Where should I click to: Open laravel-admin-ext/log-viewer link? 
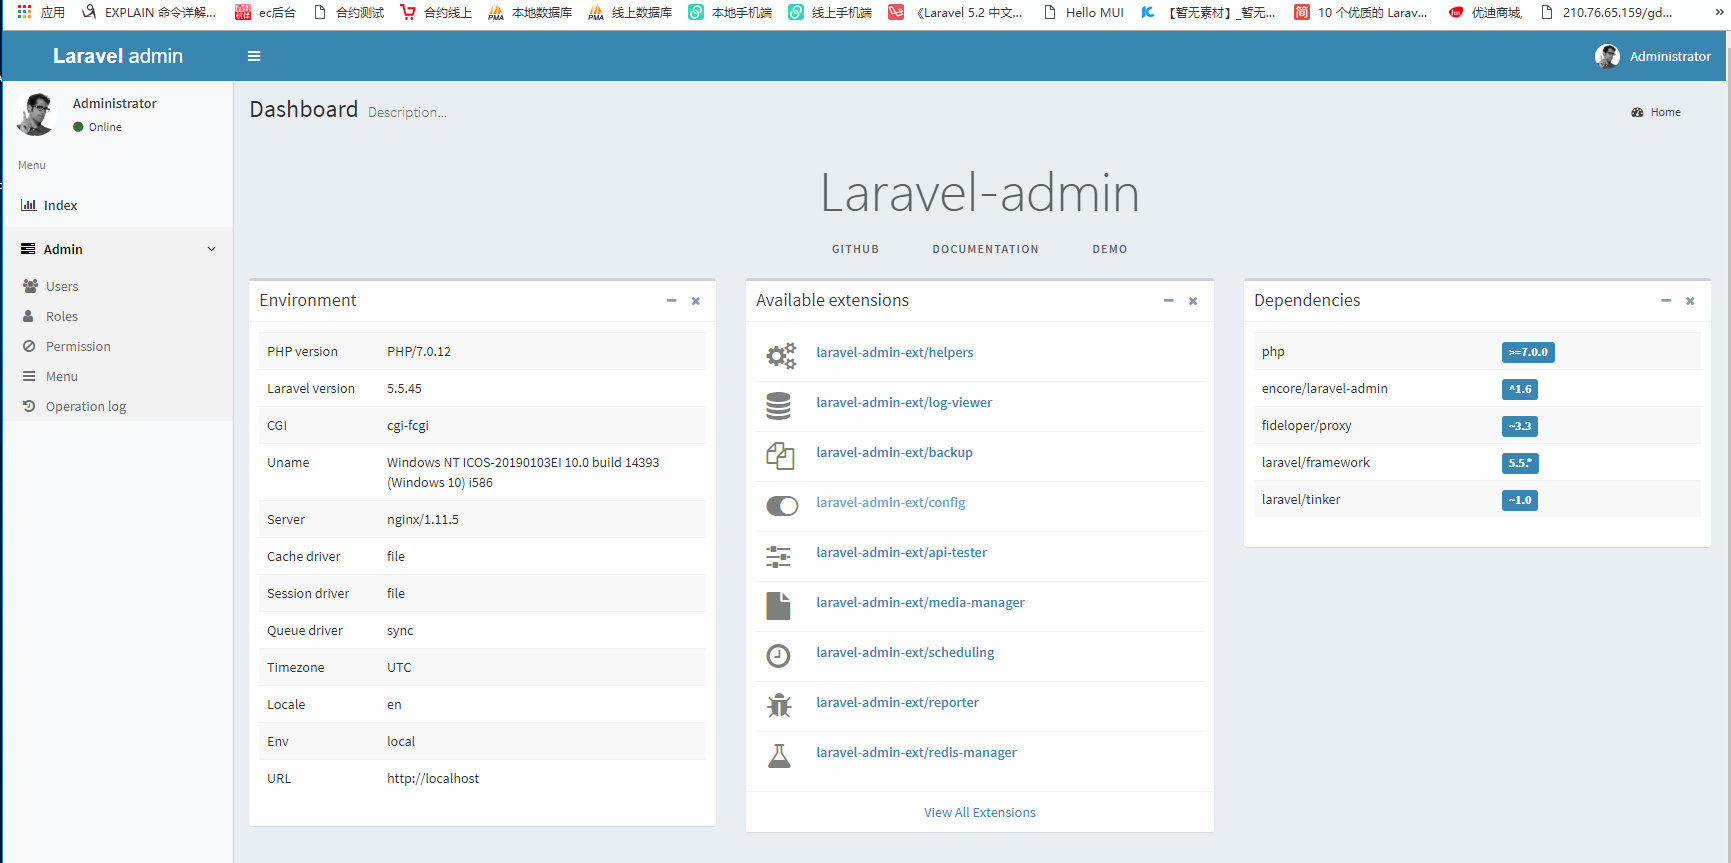click(904, 402)
